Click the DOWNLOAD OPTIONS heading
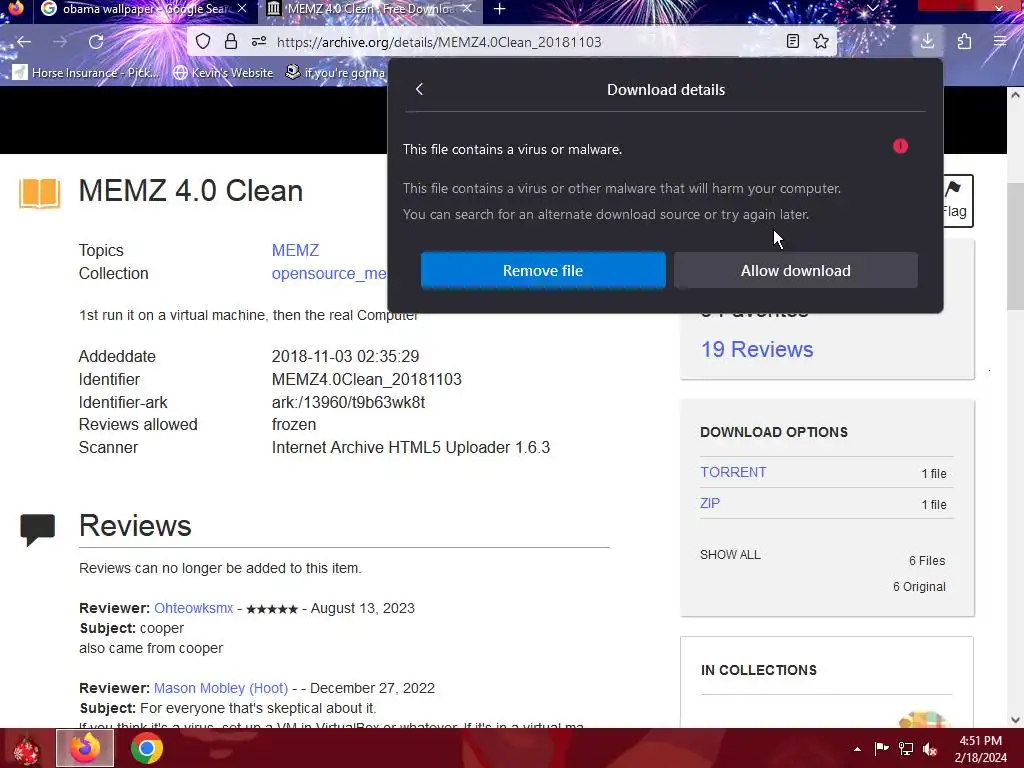 pyautogui.click(x=774, y=432)
